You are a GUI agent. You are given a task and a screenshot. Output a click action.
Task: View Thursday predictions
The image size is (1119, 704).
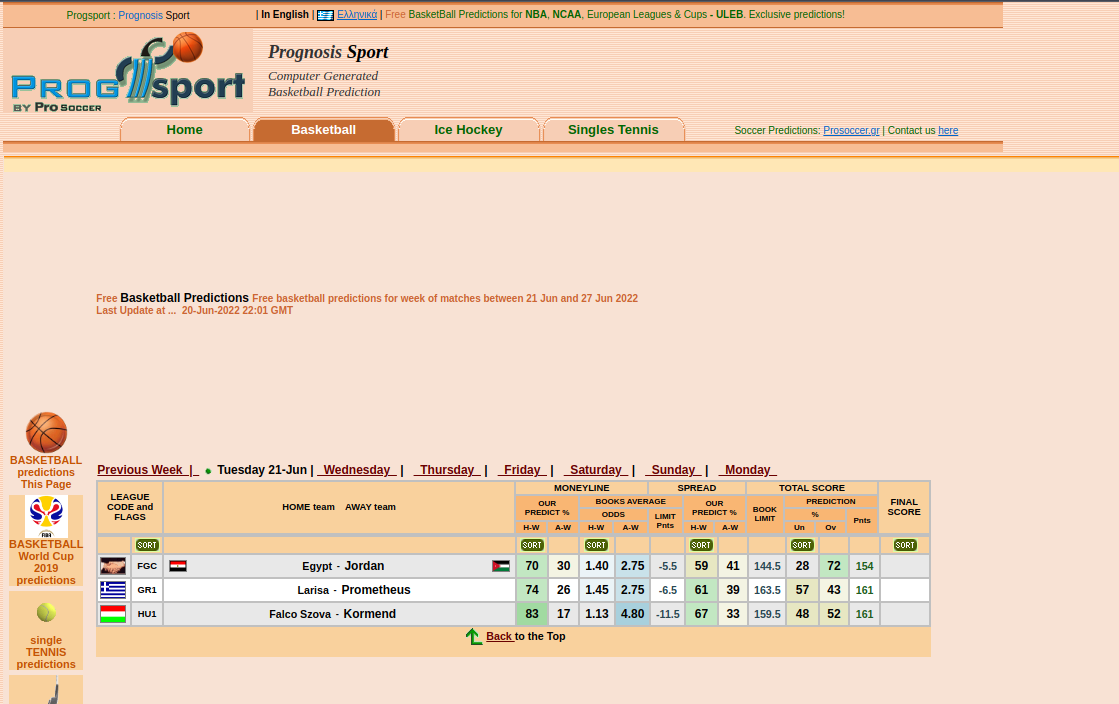(x=447, y=470)
